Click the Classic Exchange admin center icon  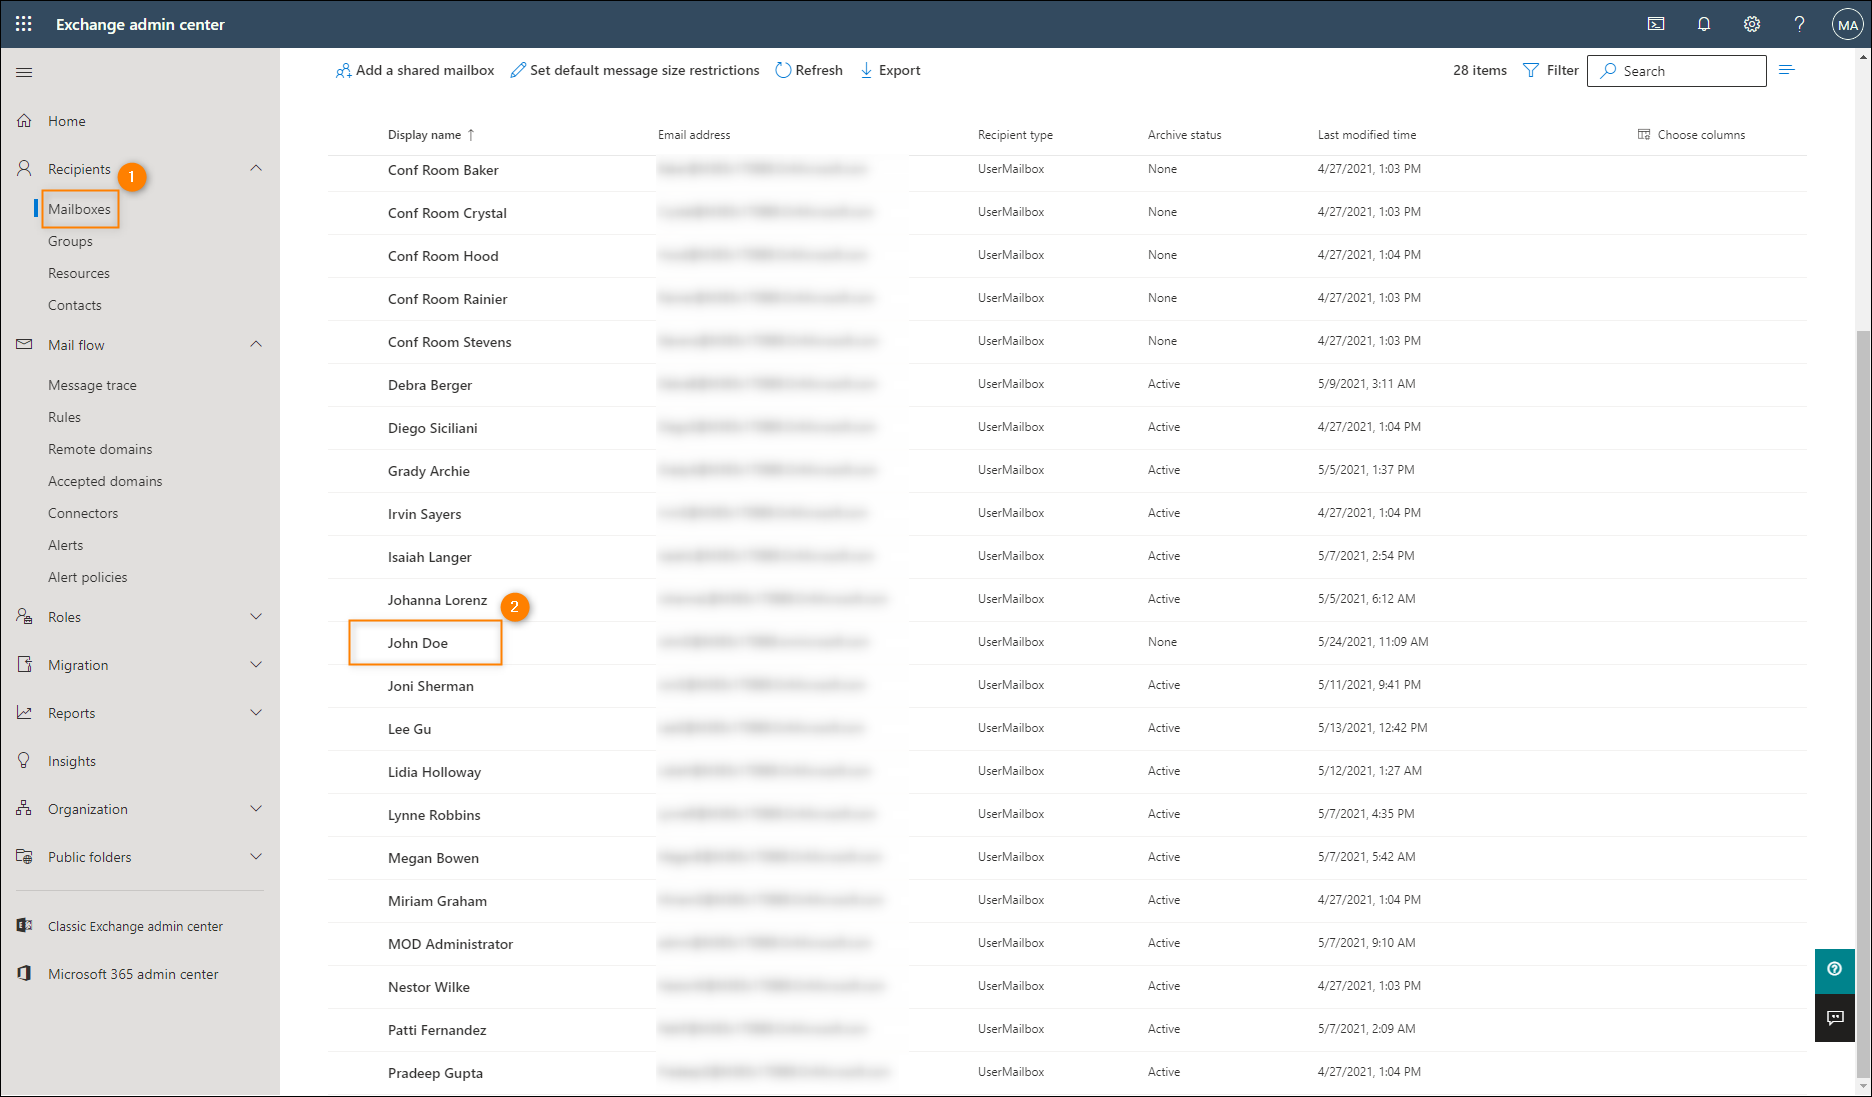click(x=24, y=926)
